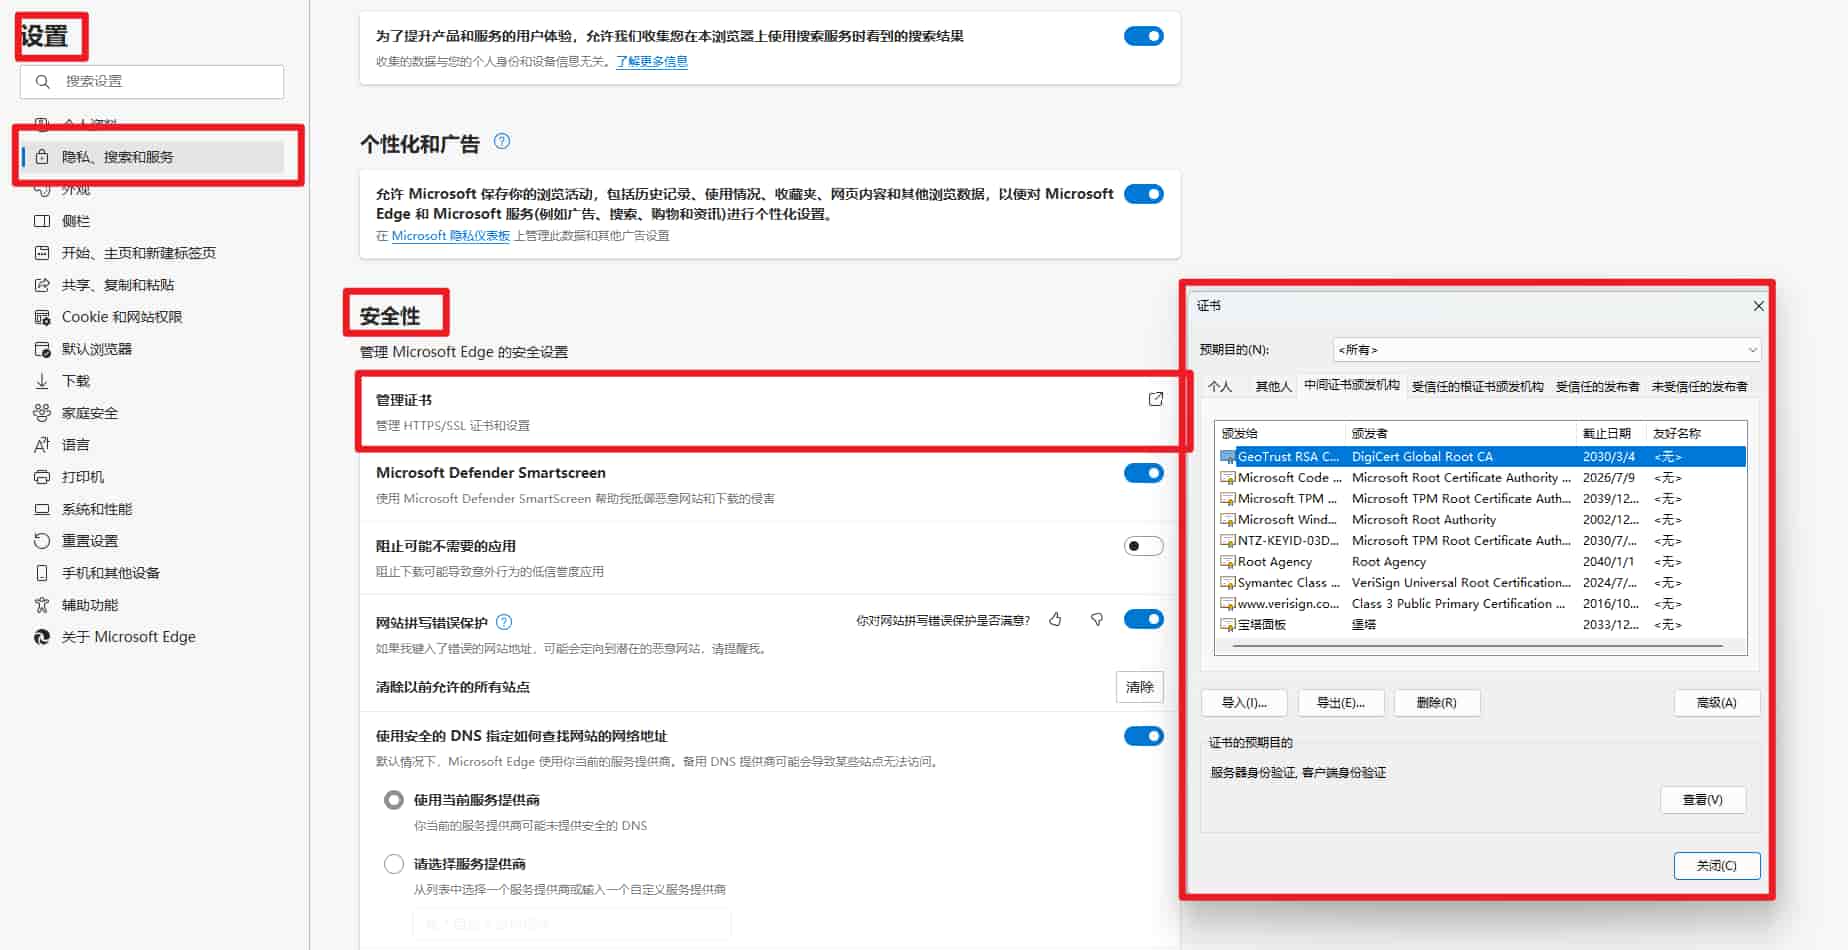This screenshot has width=1848, height=950.
Task: Select 系统和性能 in the sidebar
Action: tap(96, 508)
